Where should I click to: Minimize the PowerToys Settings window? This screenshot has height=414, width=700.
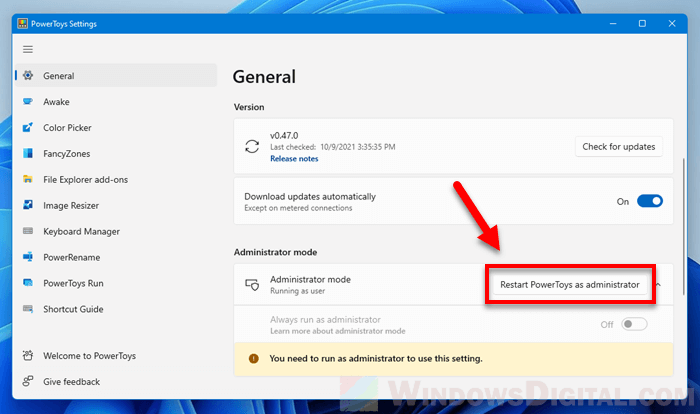tap(613, 24)
